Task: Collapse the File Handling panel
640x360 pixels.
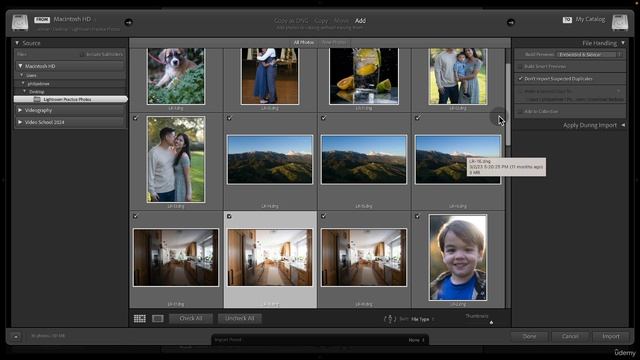Action: [x=623, y=43]
